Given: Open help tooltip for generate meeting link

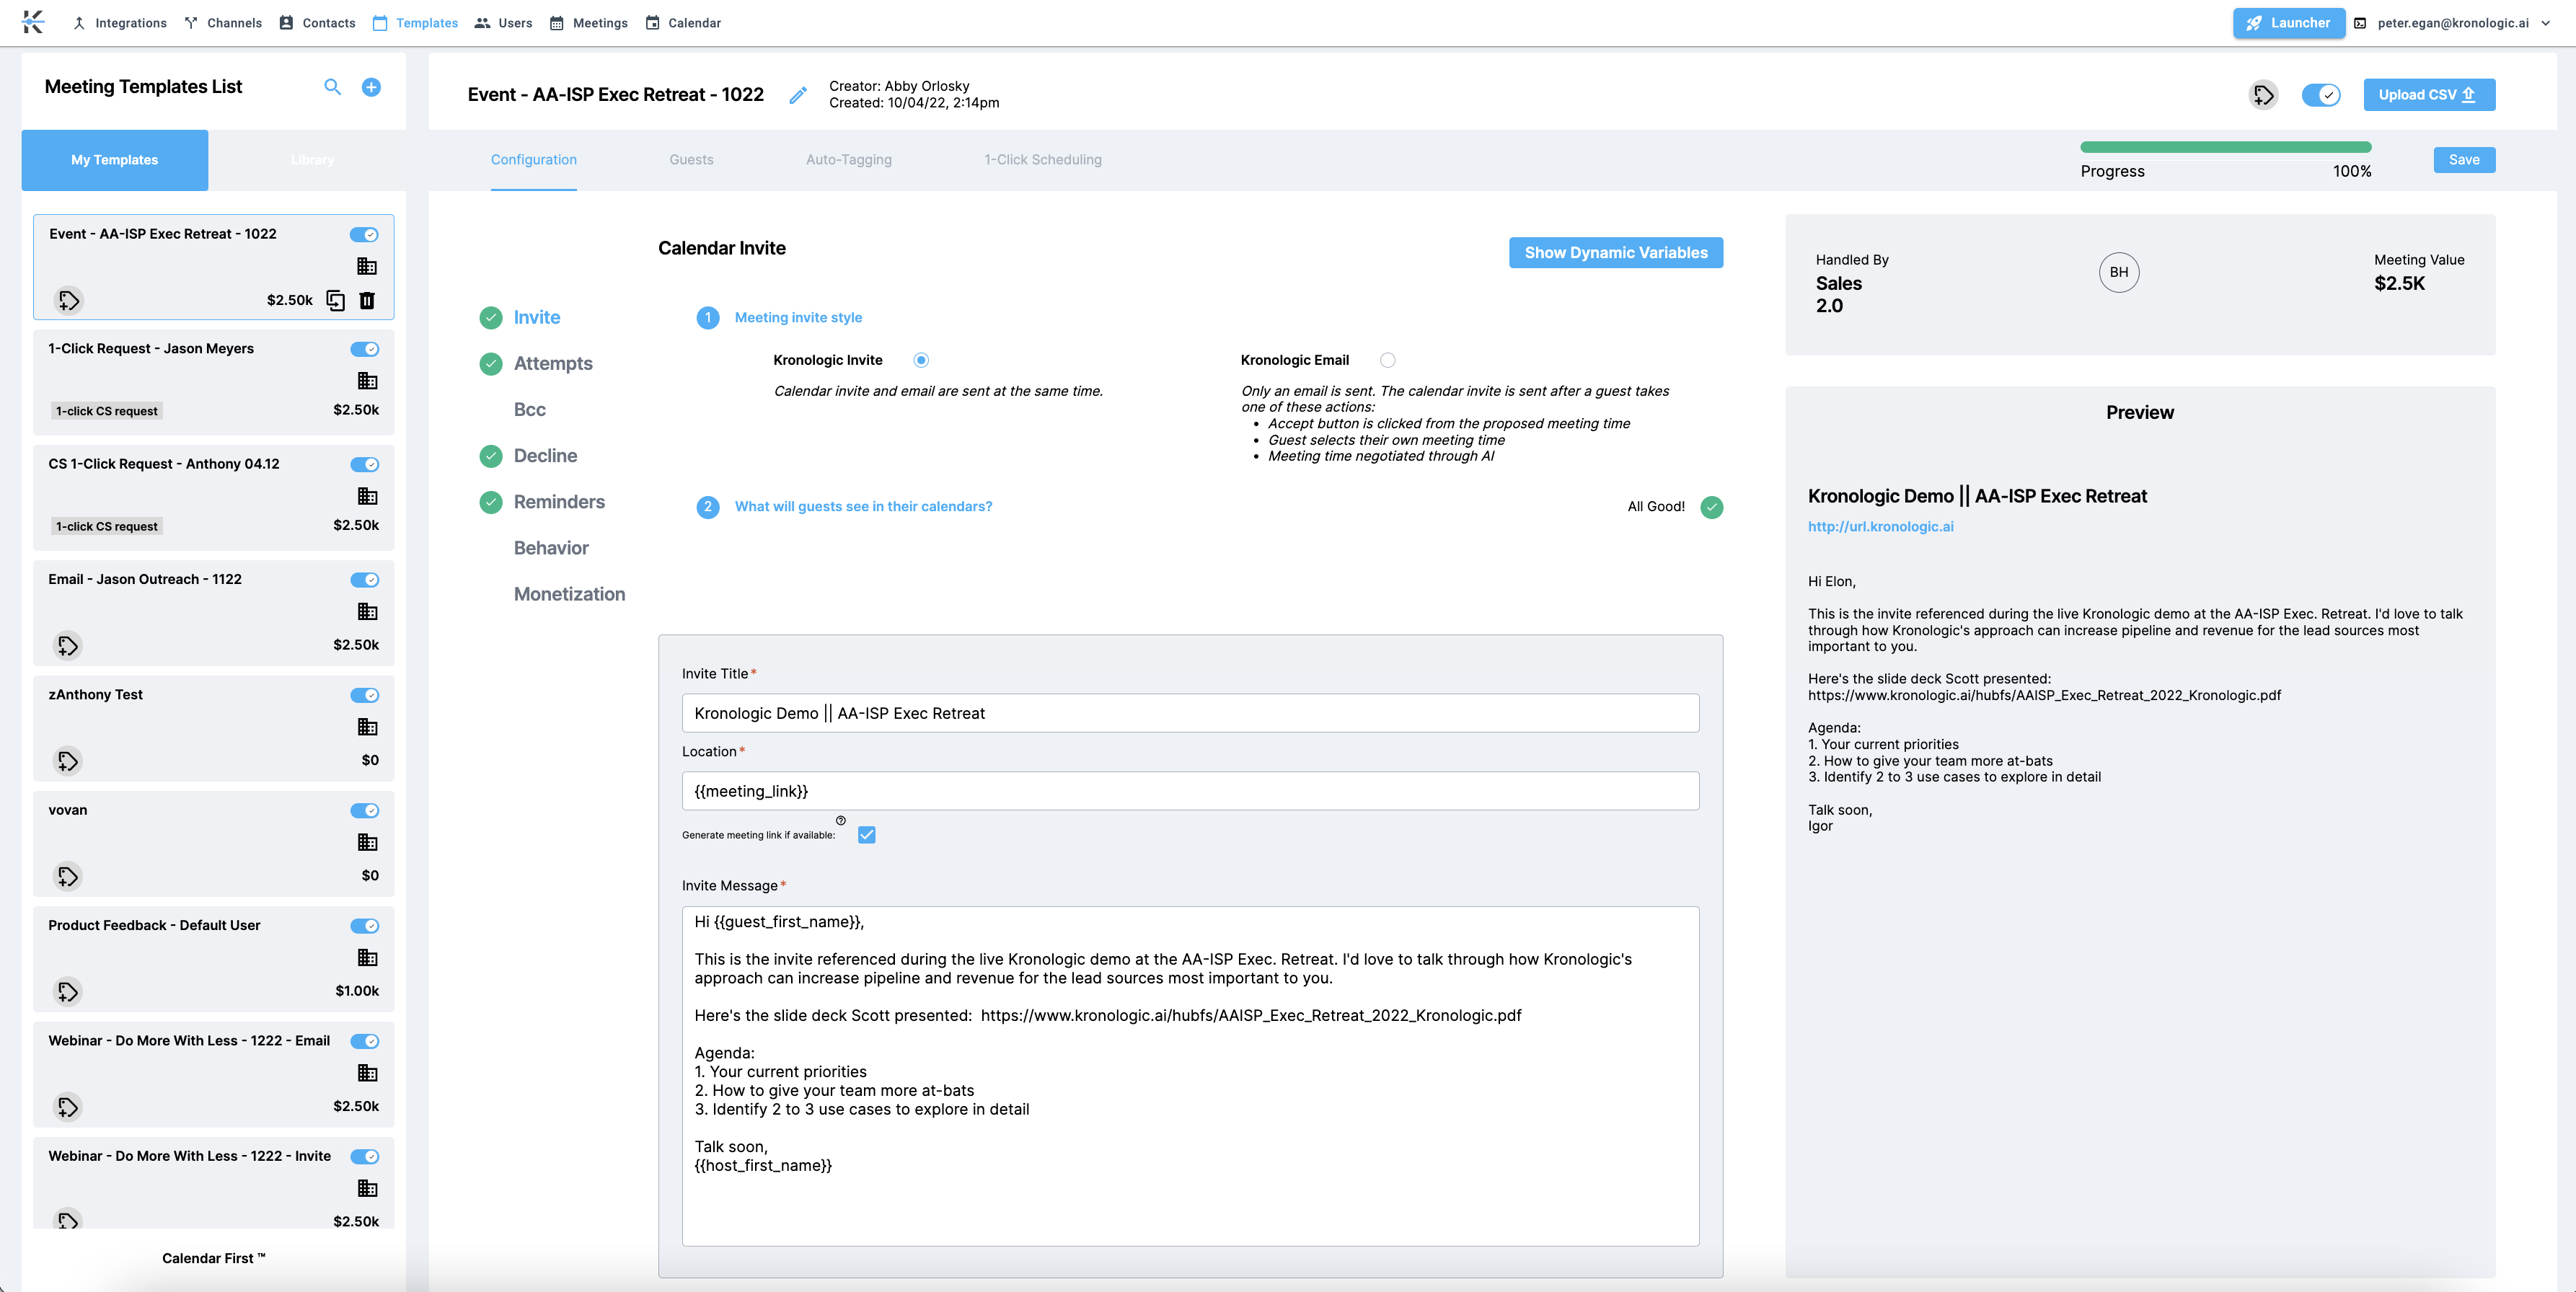Looking at the screenshot, I should click(840, 820).
